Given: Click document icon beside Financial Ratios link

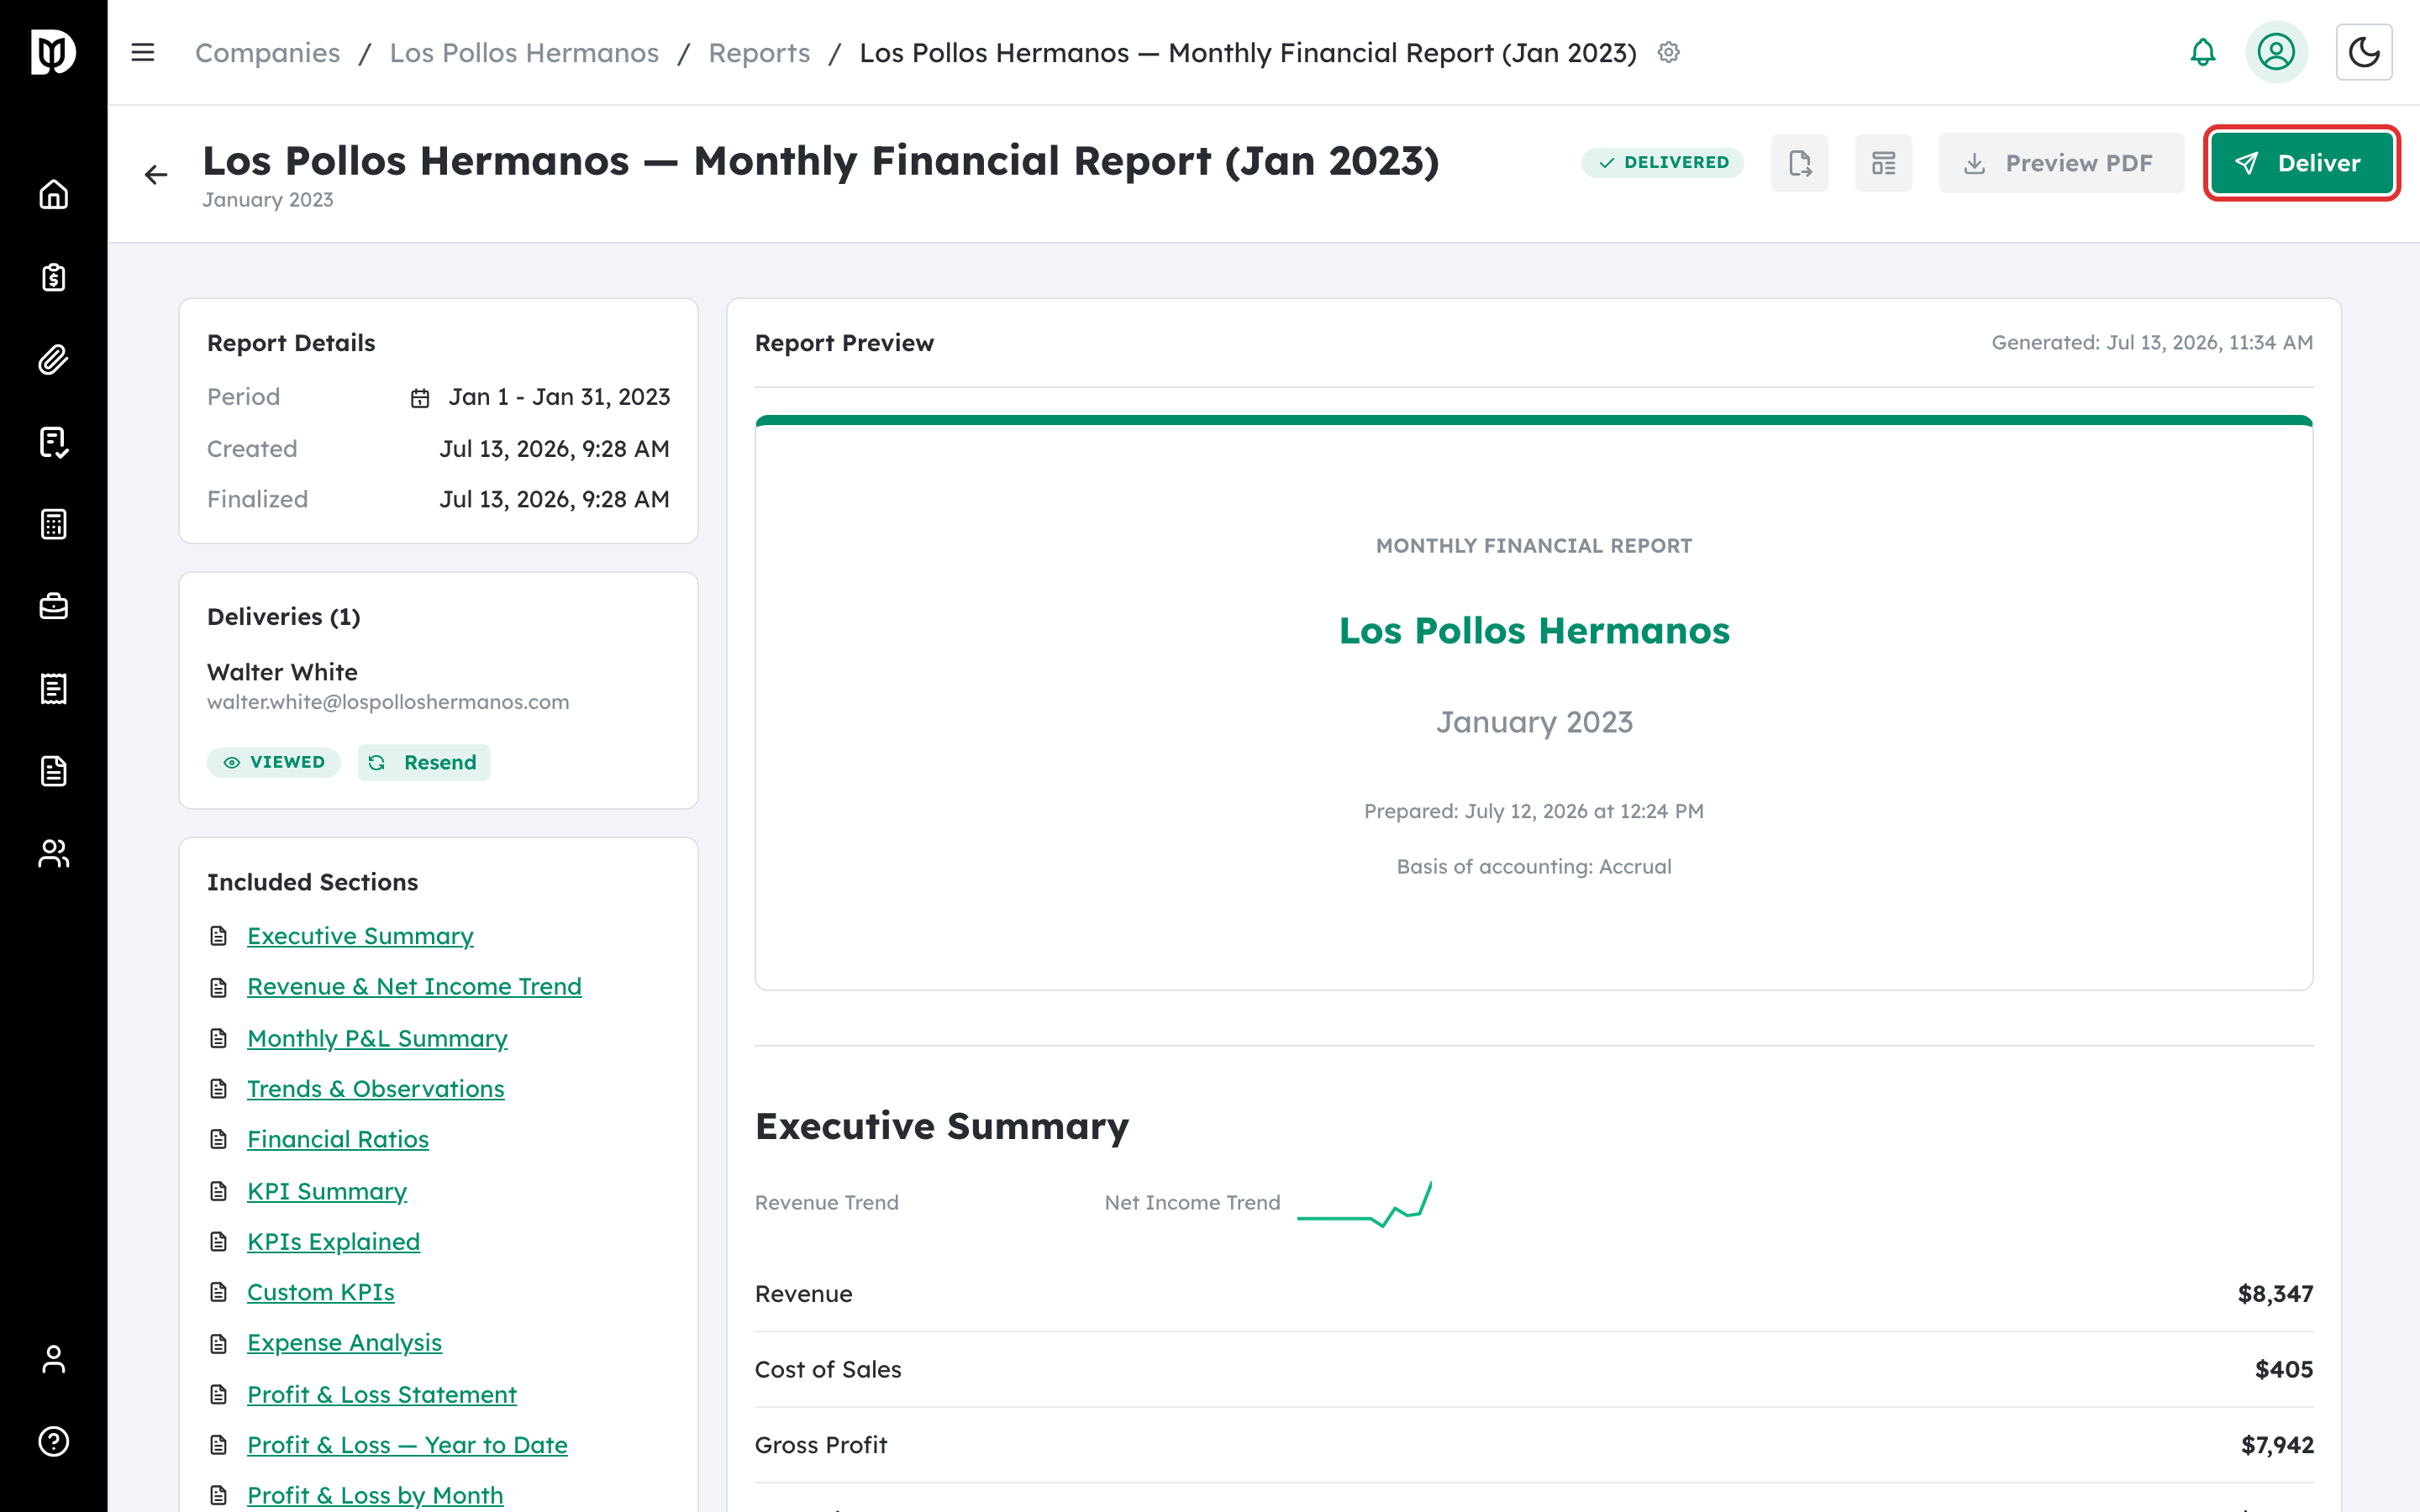Looking at the screenshot, I should (219, 1140).
